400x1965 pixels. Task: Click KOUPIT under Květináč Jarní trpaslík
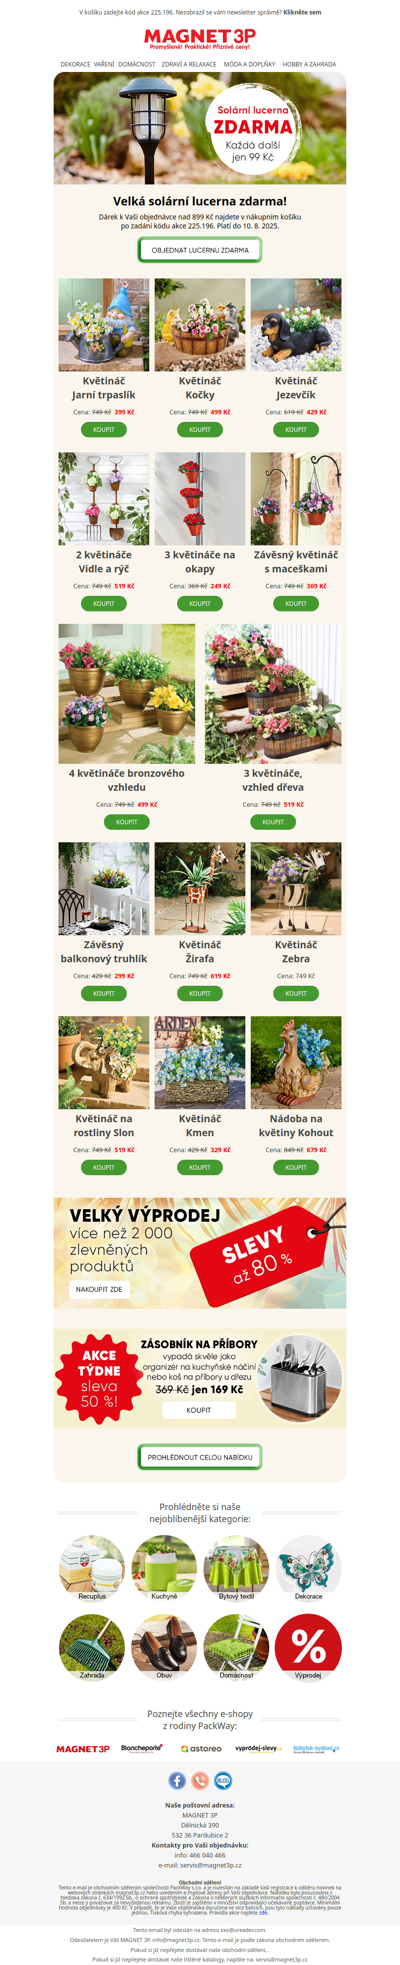(104, 429)
